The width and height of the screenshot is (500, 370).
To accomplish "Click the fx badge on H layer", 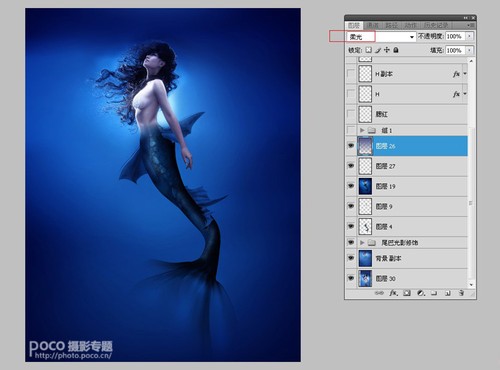I will 456,94.
